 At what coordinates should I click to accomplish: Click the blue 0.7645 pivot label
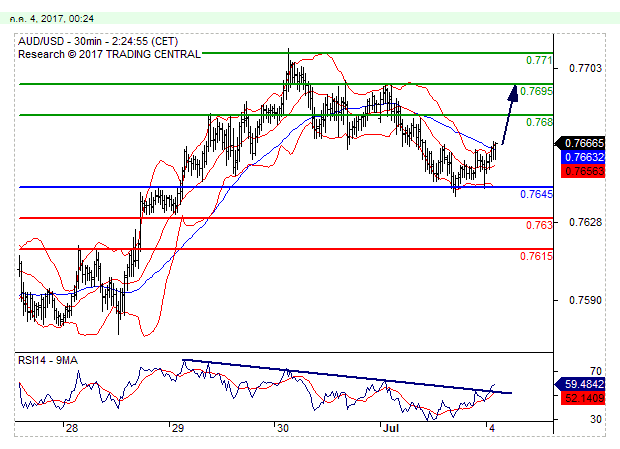pos(536,194)
